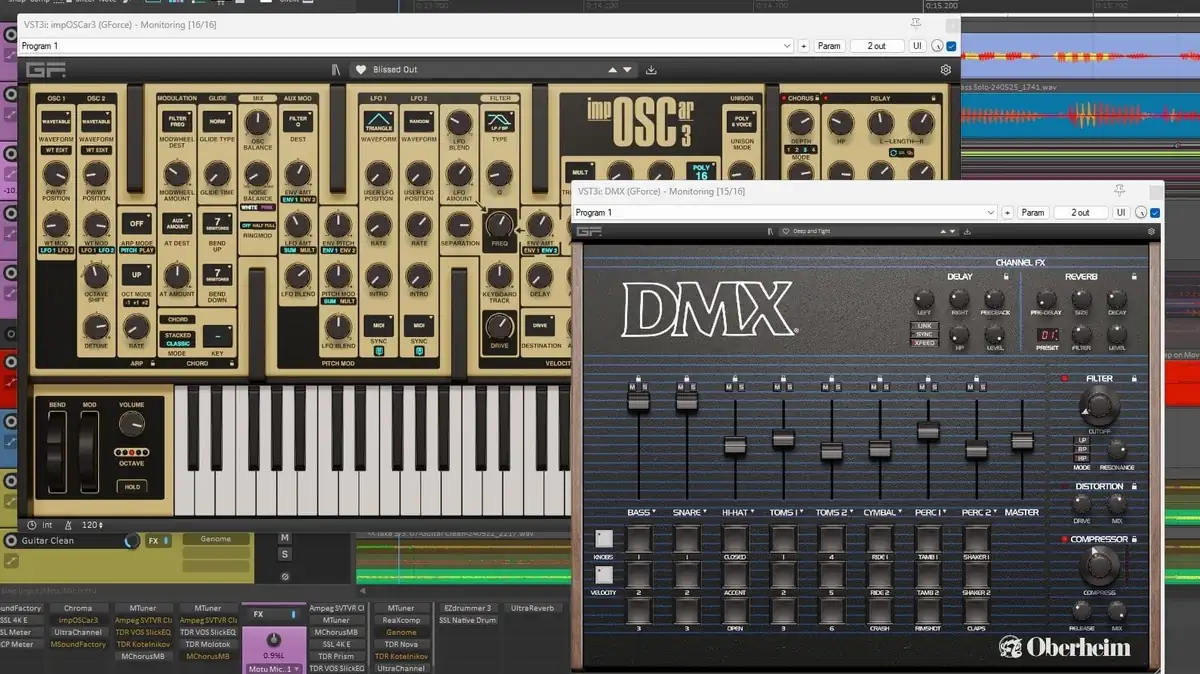Click the Oberheim logo on the DMX

pyautogui.click(x=1068, y=646)
